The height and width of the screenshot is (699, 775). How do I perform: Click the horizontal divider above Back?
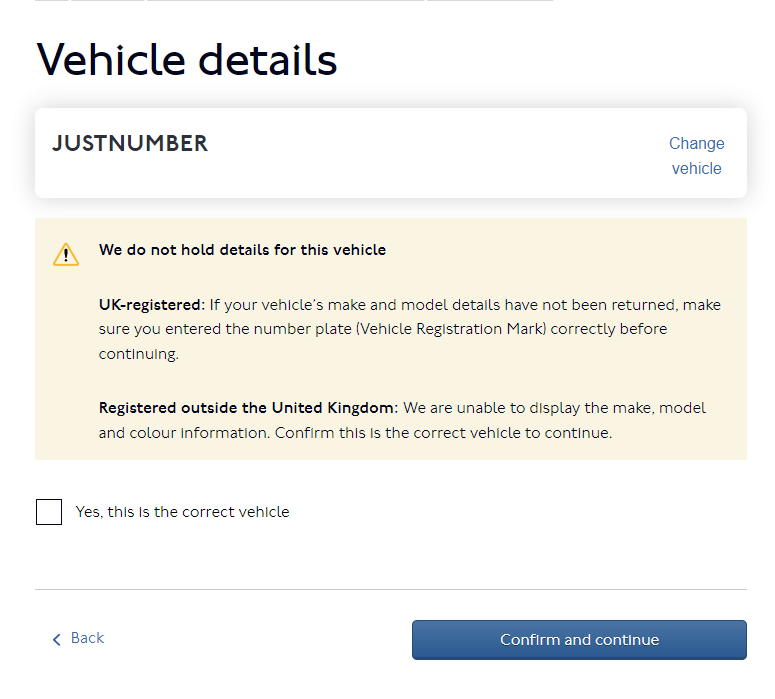tap(390, 589)
